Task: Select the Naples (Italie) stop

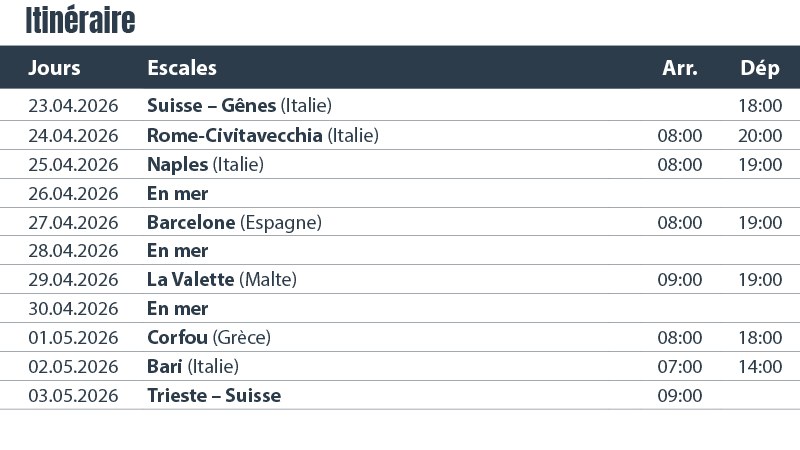Action: coord(205,164)
